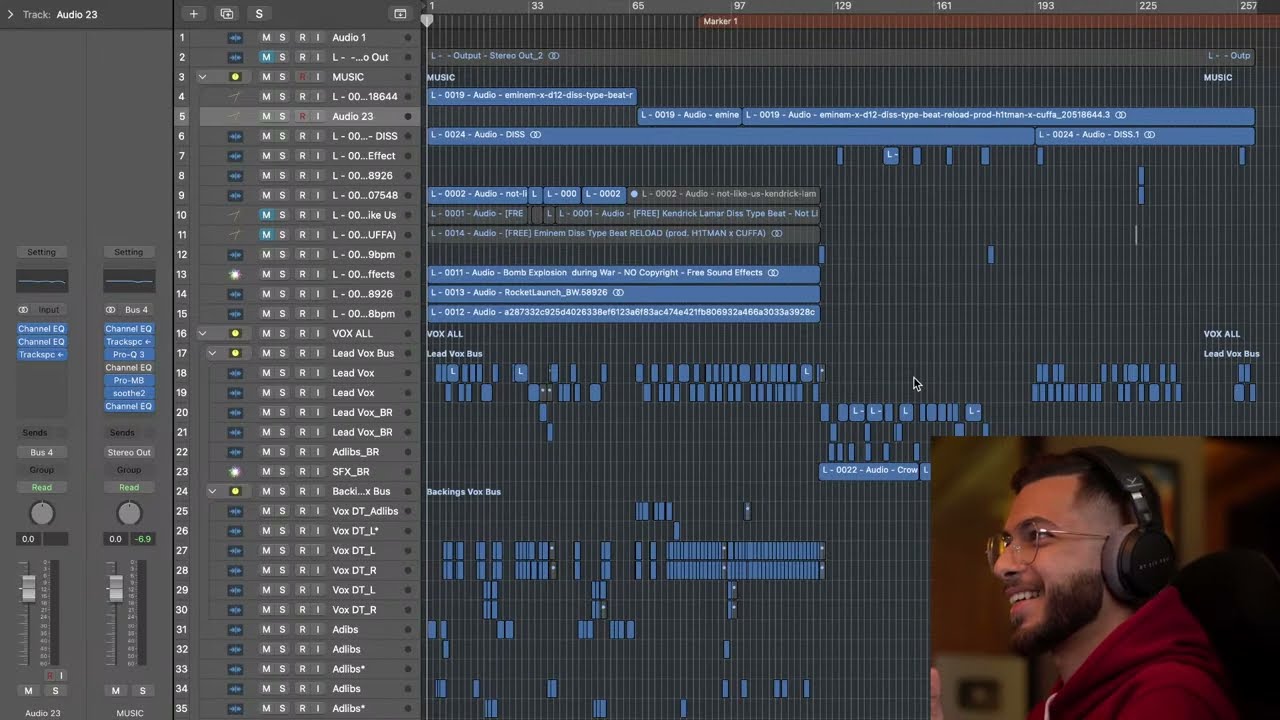The image size is (1280, 720).
Task: Open the Read automation mode on MUSIC strip
Action: click(129, 487)
